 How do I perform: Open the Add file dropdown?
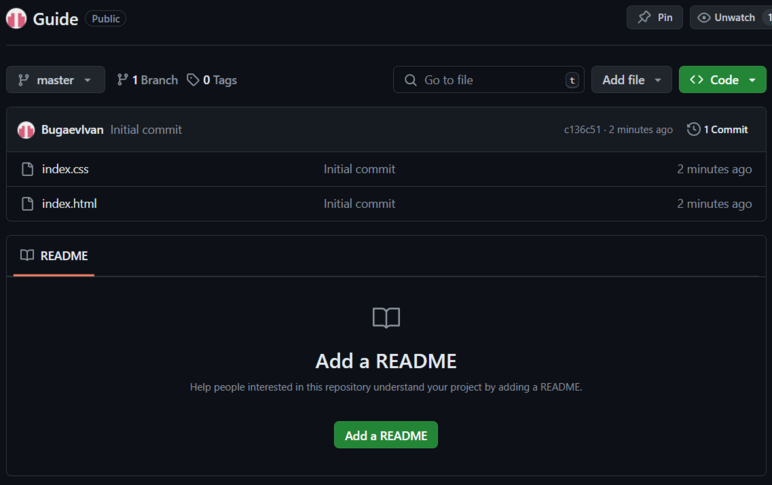pyautogui.click(x=631, y=80)
